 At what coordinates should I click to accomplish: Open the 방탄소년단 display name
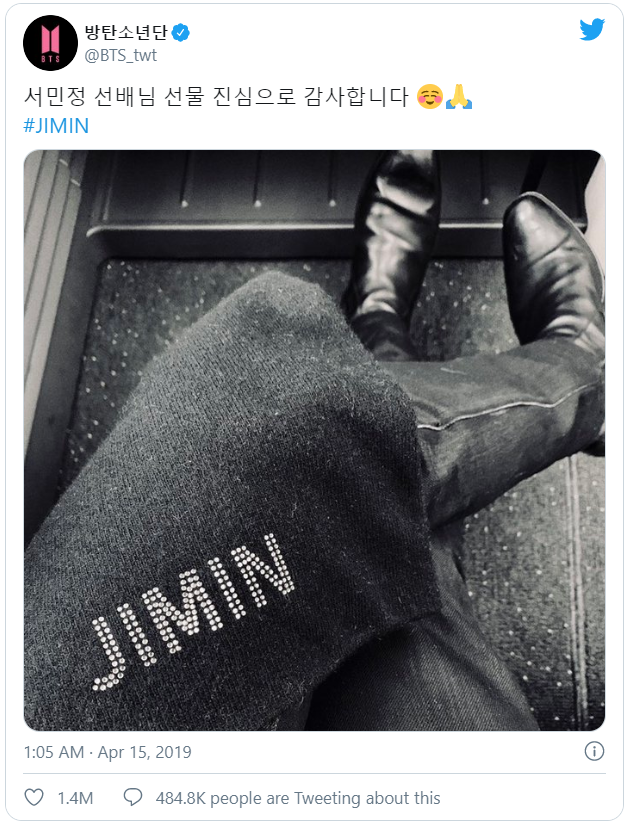pos(126,32)
